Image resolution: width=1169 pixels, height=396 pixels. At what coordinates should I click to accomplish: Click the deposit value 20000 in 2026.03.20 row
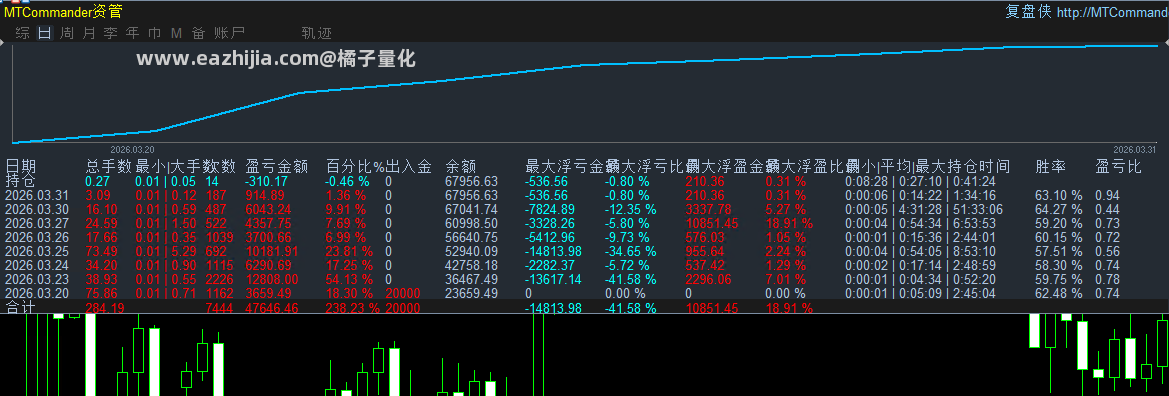click(x=403, y=293)
